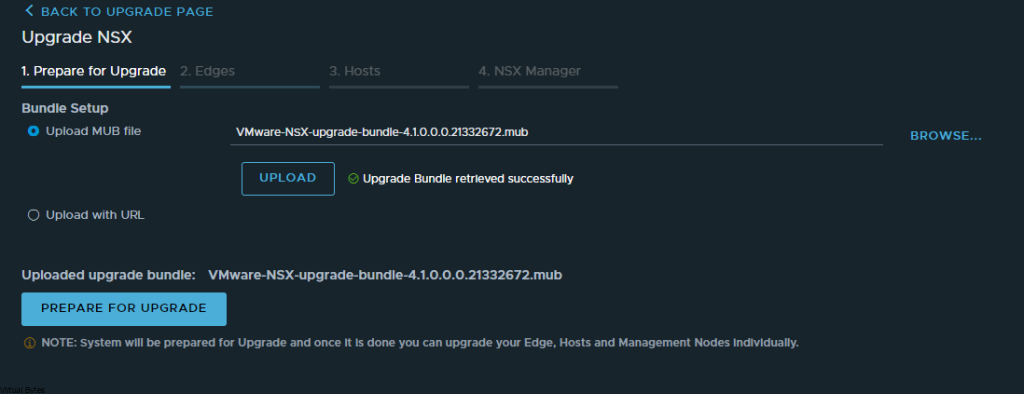
Task: Select the Upload with URL radio button
Action: [33, 215]
